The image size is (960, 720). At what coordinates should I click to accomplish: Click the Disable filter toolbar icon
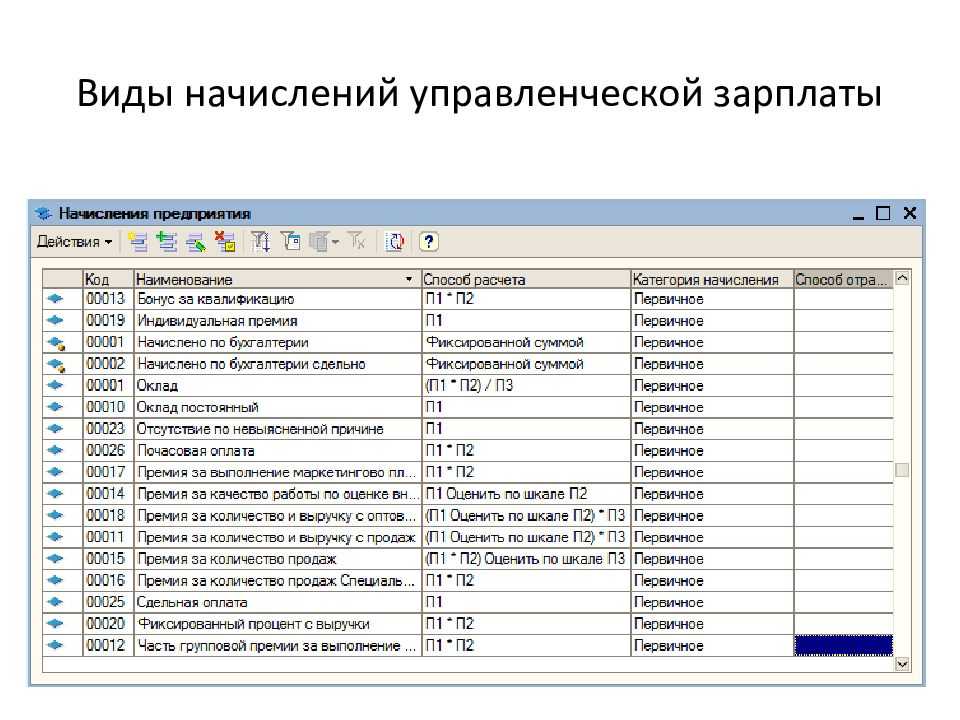356,242
